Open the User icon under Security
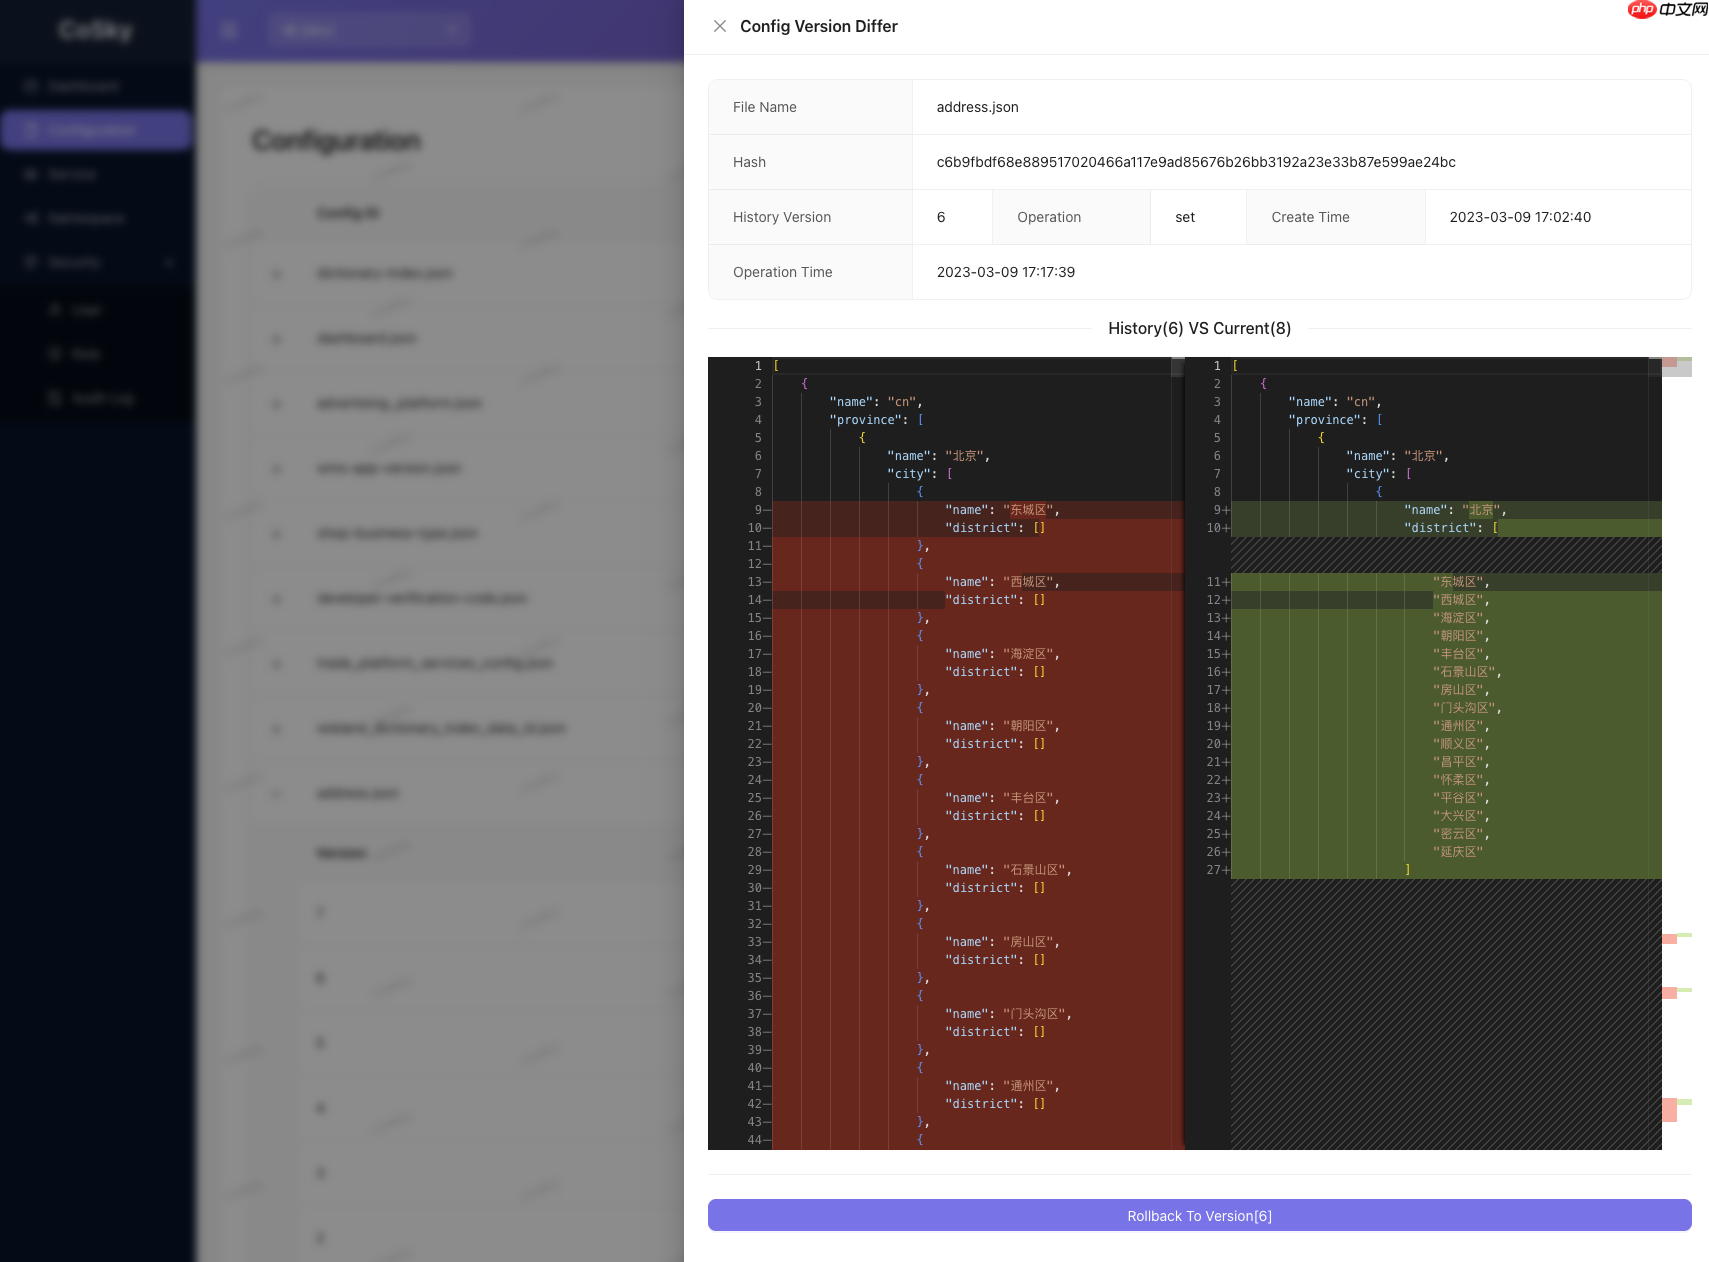Image resolution: width=1709 pixels, height=1262 pixels. 54,310
